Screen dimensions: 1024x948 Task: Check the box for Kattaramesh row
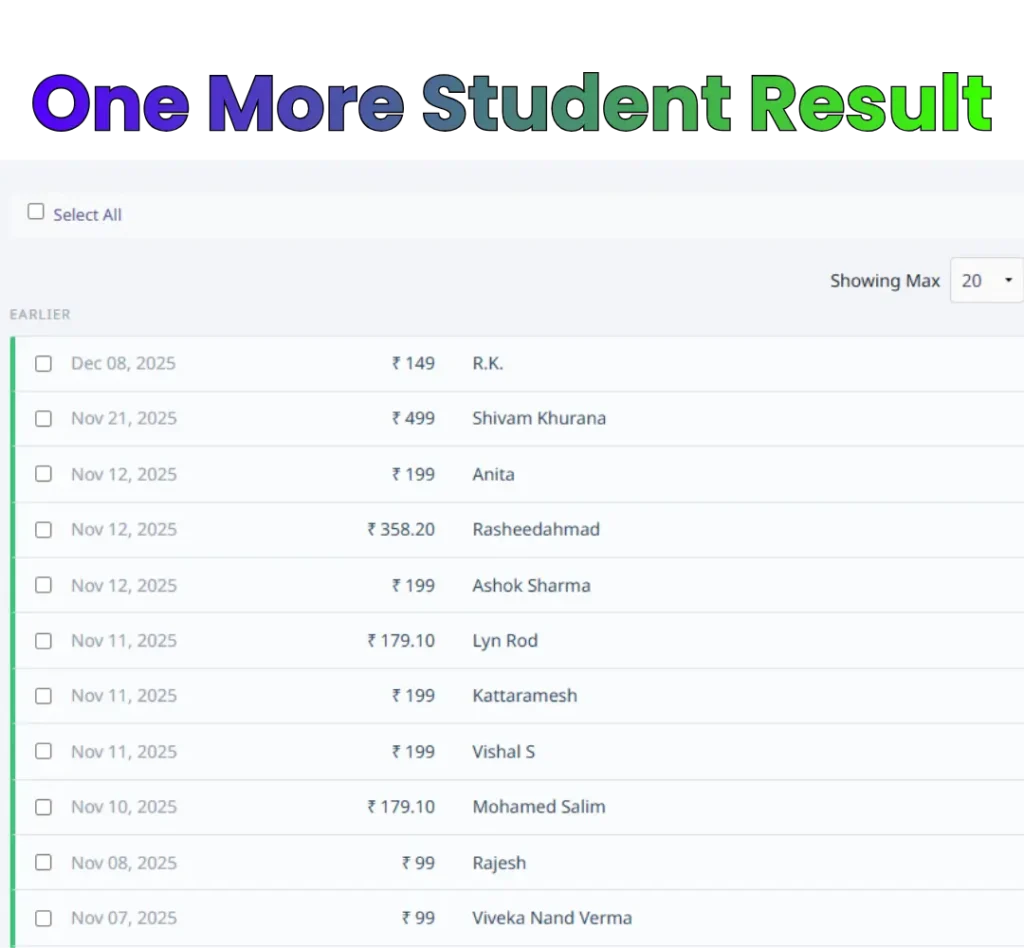43,696
